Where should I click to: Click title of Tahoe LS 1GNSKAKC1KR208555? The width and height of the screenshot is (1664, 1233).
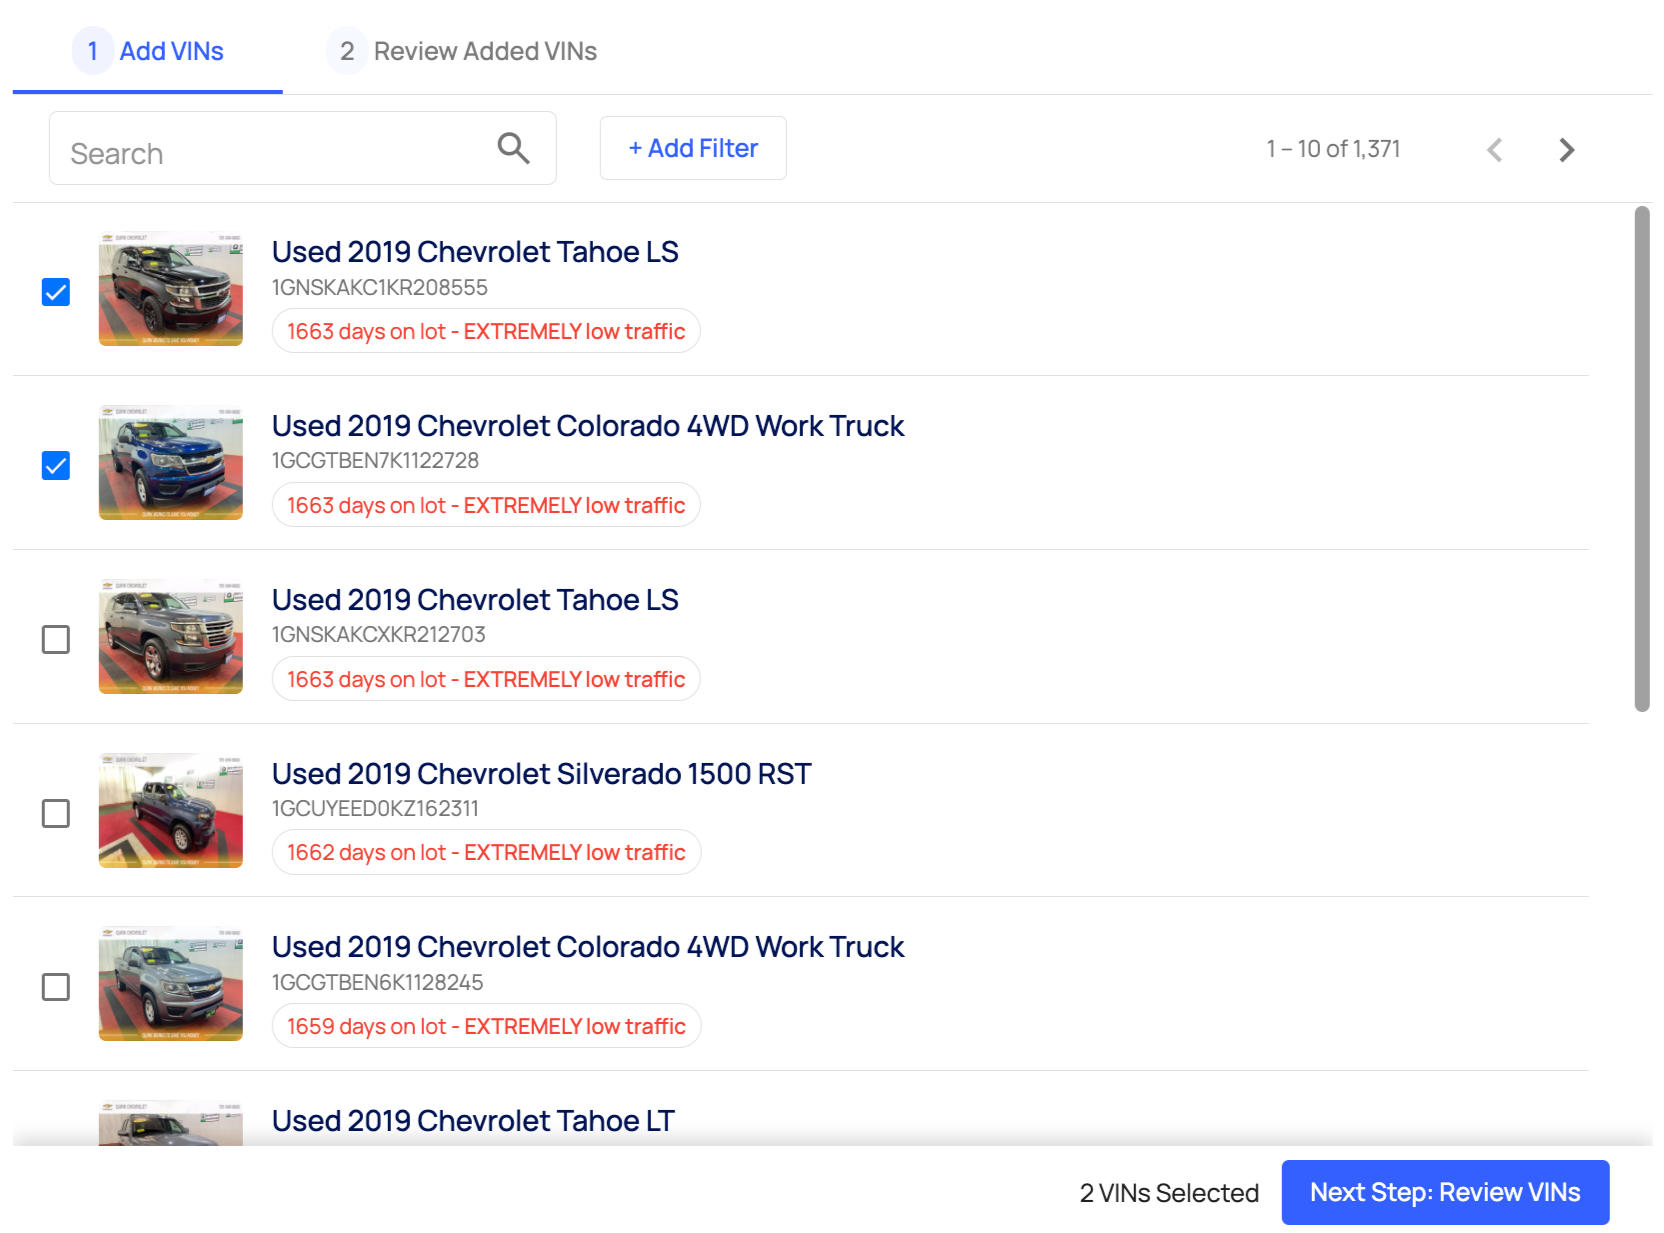click(475, 252)
